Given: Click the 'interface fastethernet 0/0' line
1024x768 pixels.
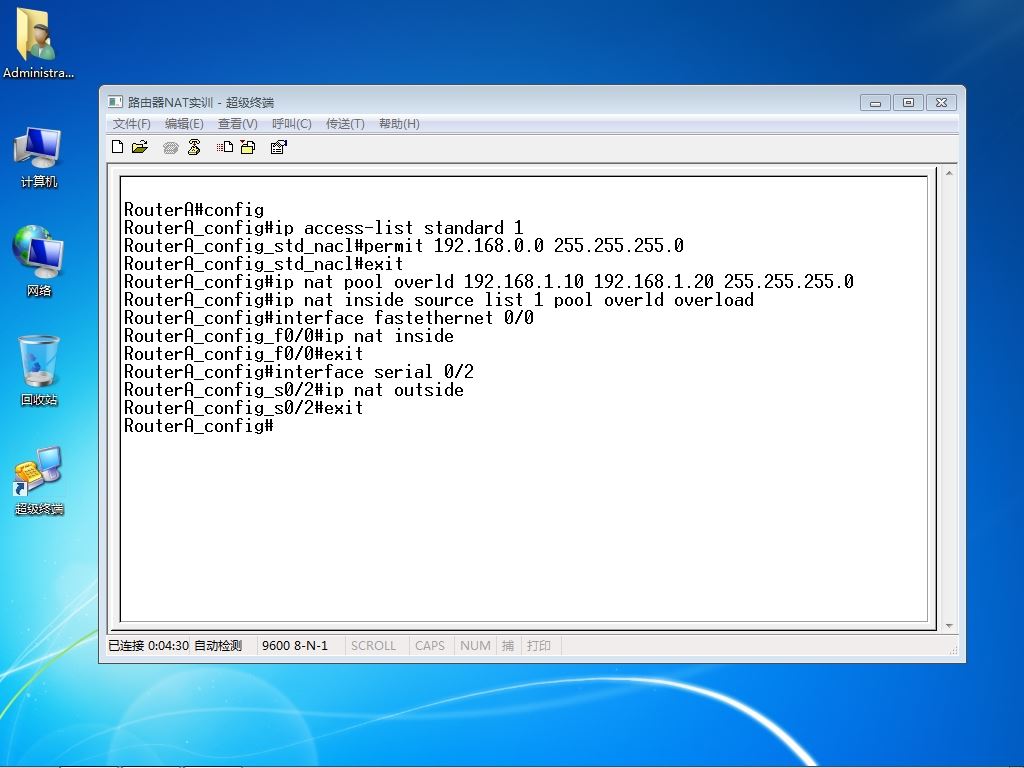Looking at the screenshot, I should 328,317.
